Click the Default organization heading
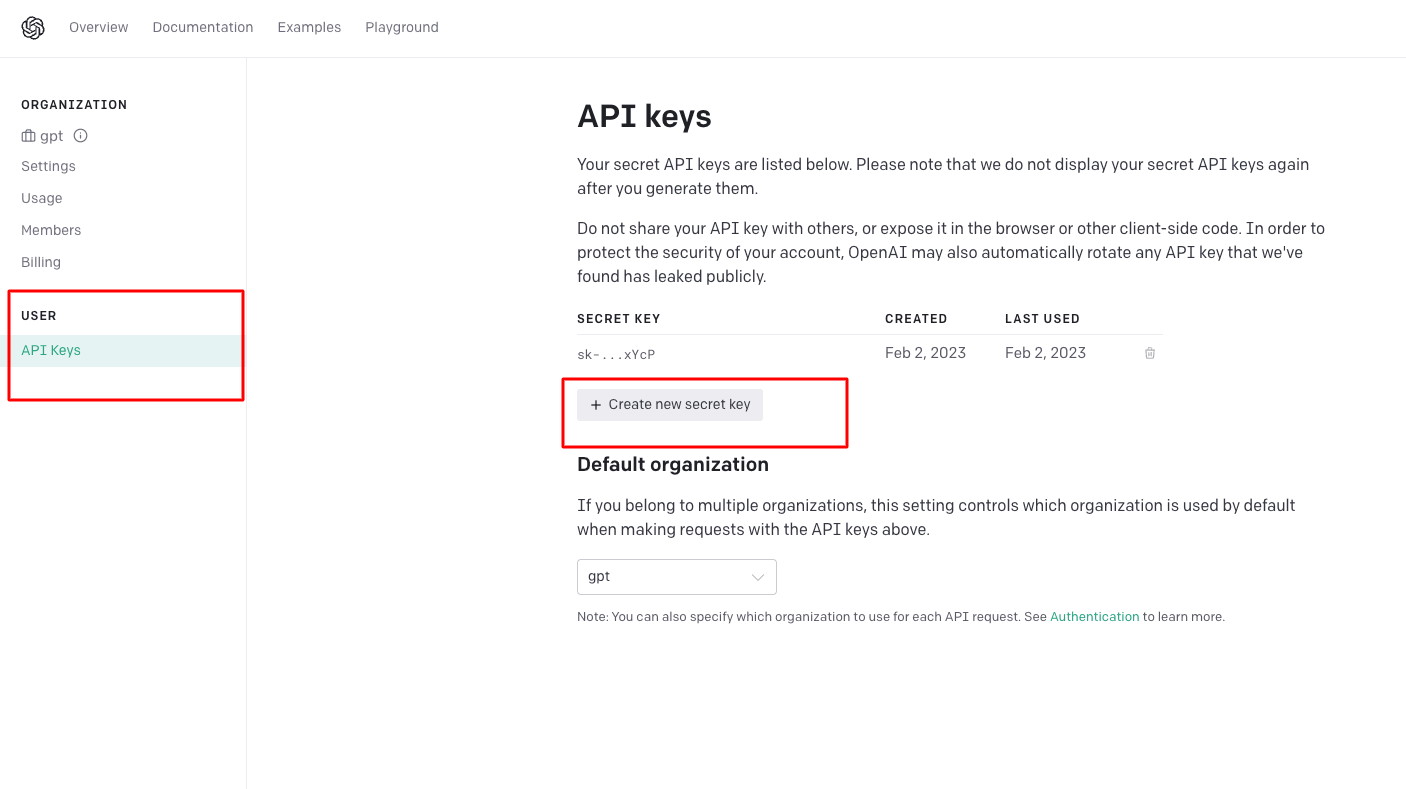This screenshot has width=1406, height=789. (x=673, y=465)
